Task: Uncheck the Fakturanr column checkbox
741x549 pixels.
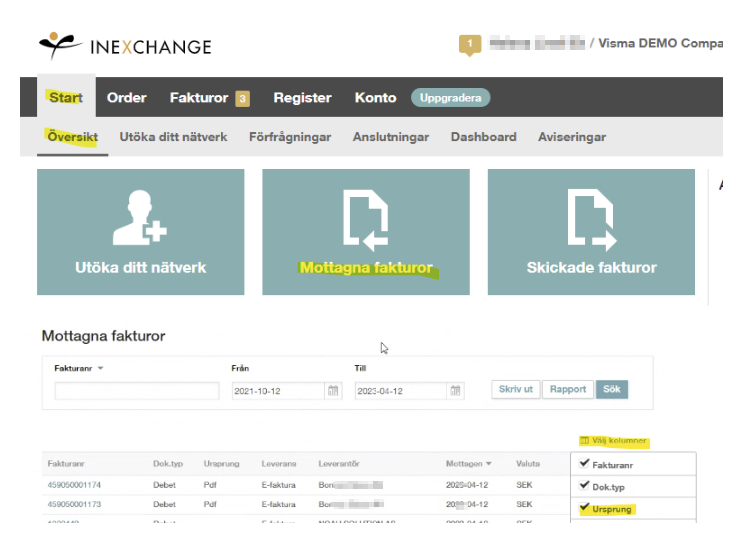Action: [585, 463]
